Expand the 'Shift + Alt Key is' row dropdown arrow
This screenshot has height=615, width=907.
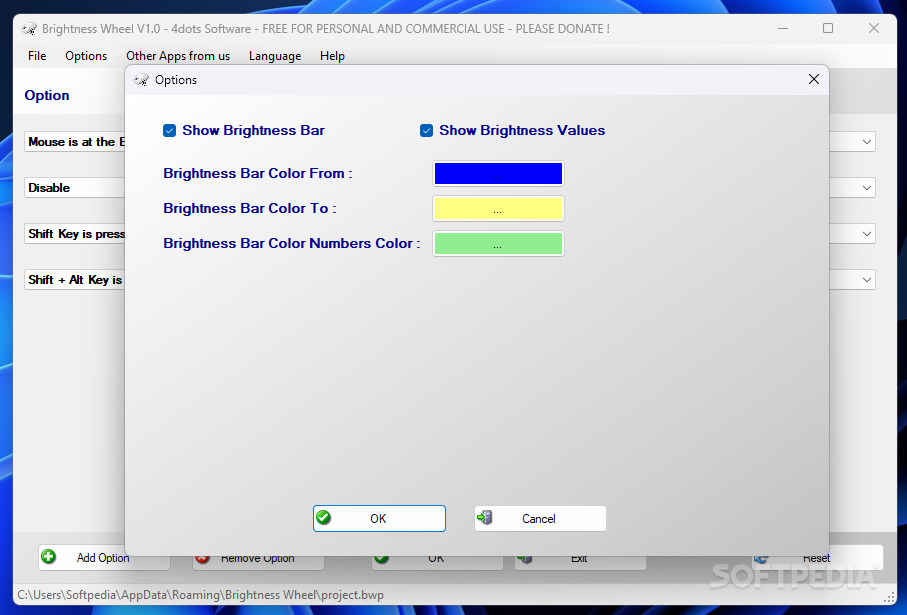[867, 280]
